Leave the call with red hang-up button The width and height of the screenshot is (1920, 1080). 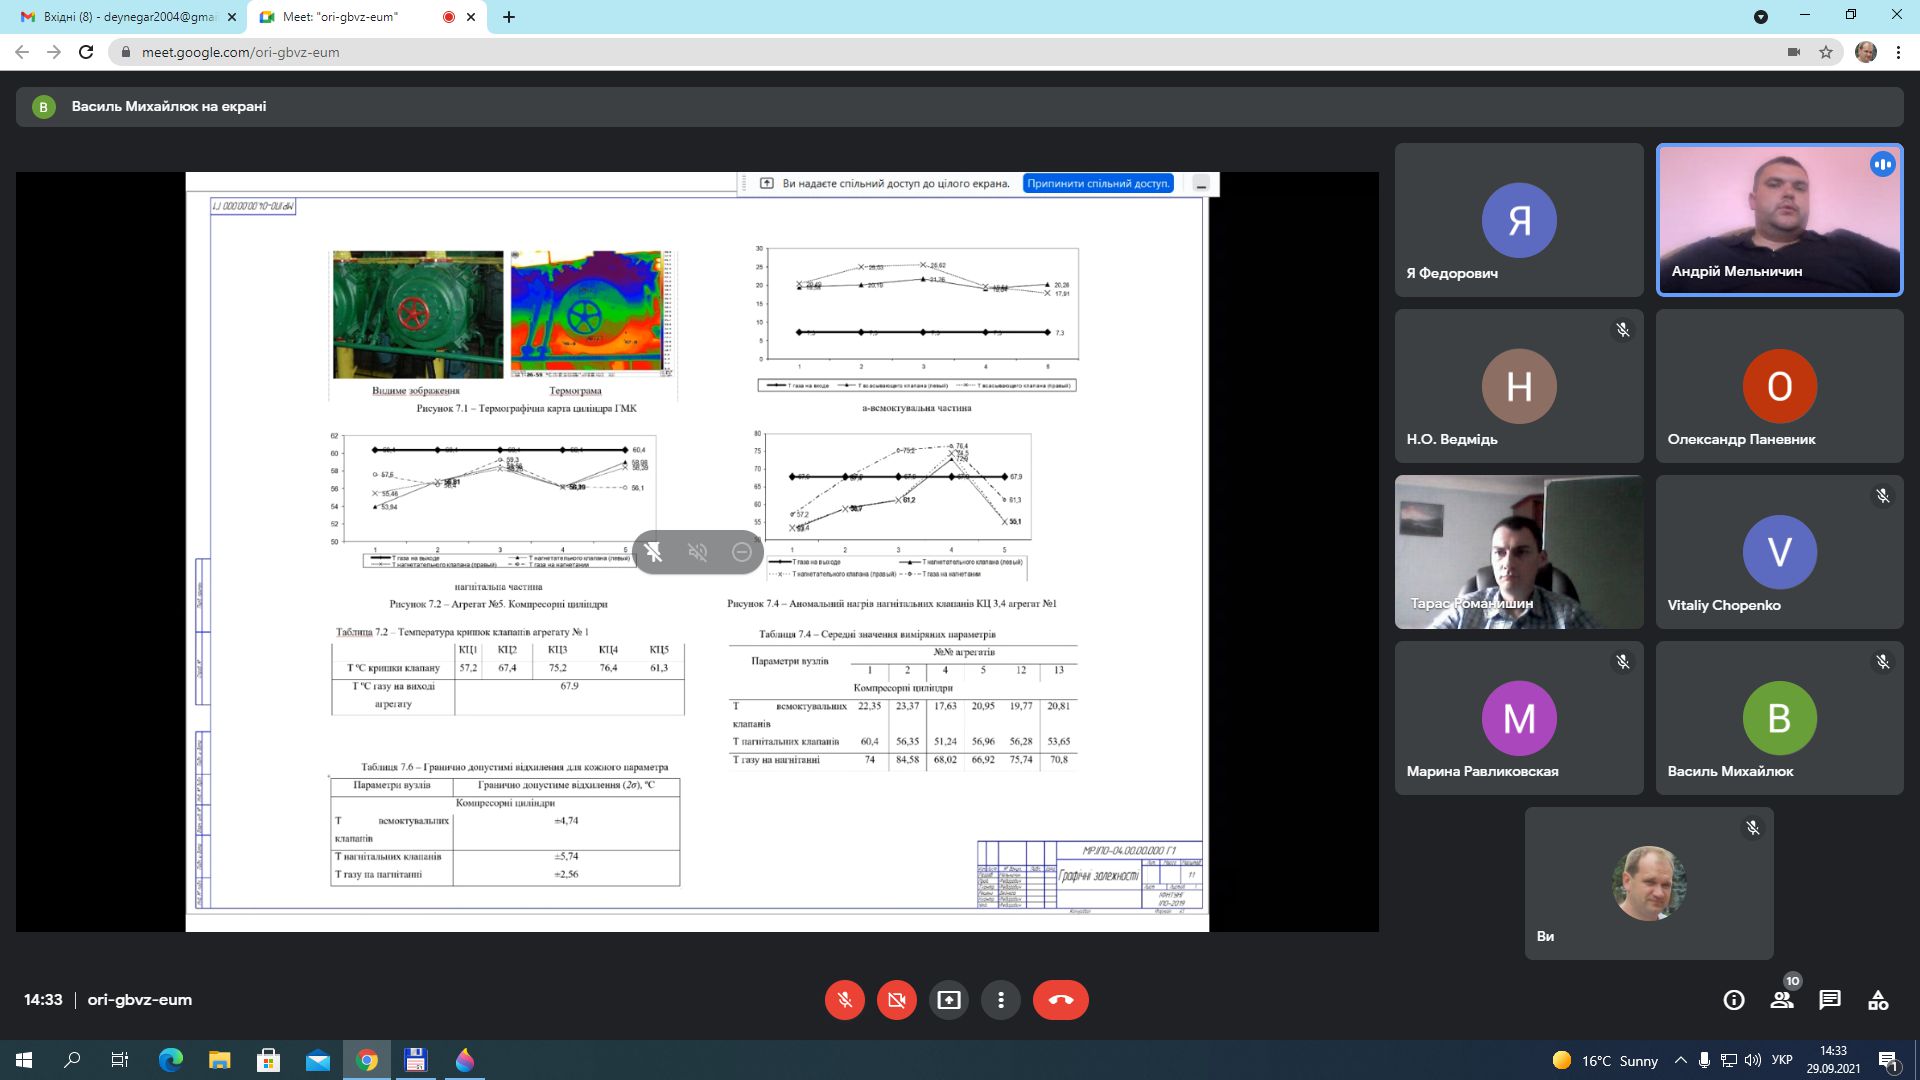point(1060,1000)
